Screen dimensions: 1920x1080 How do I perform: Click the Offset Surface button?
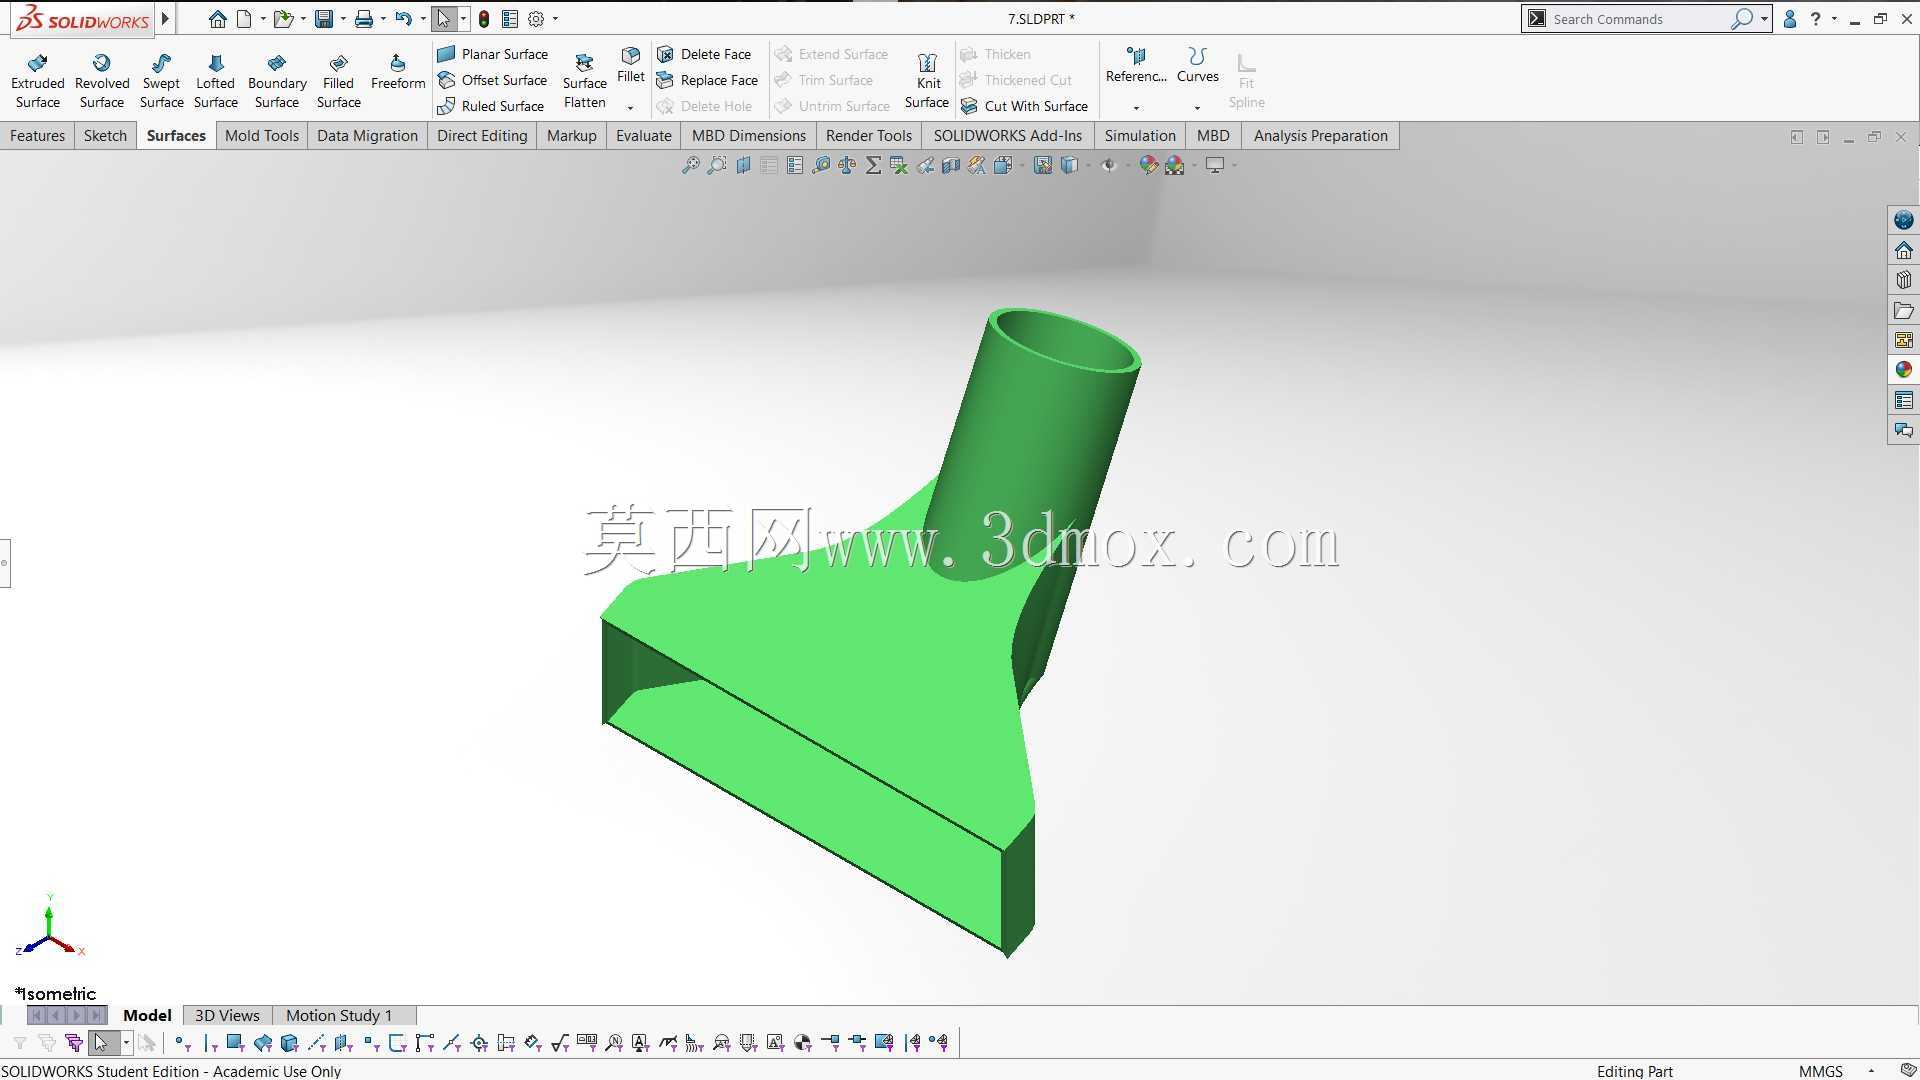click(492, 80)
